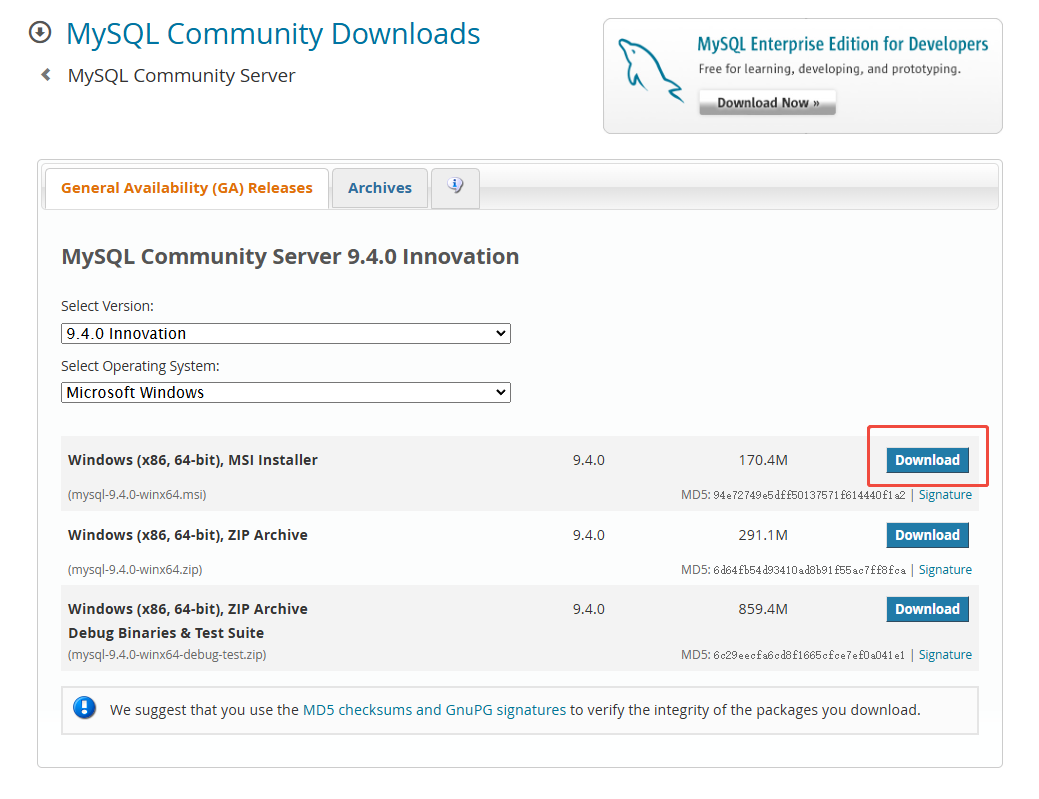Image resolution: width=1039 pixels, height=799 pixels.
Task: Open Signature link for MSI Installer
Action: 945,495
